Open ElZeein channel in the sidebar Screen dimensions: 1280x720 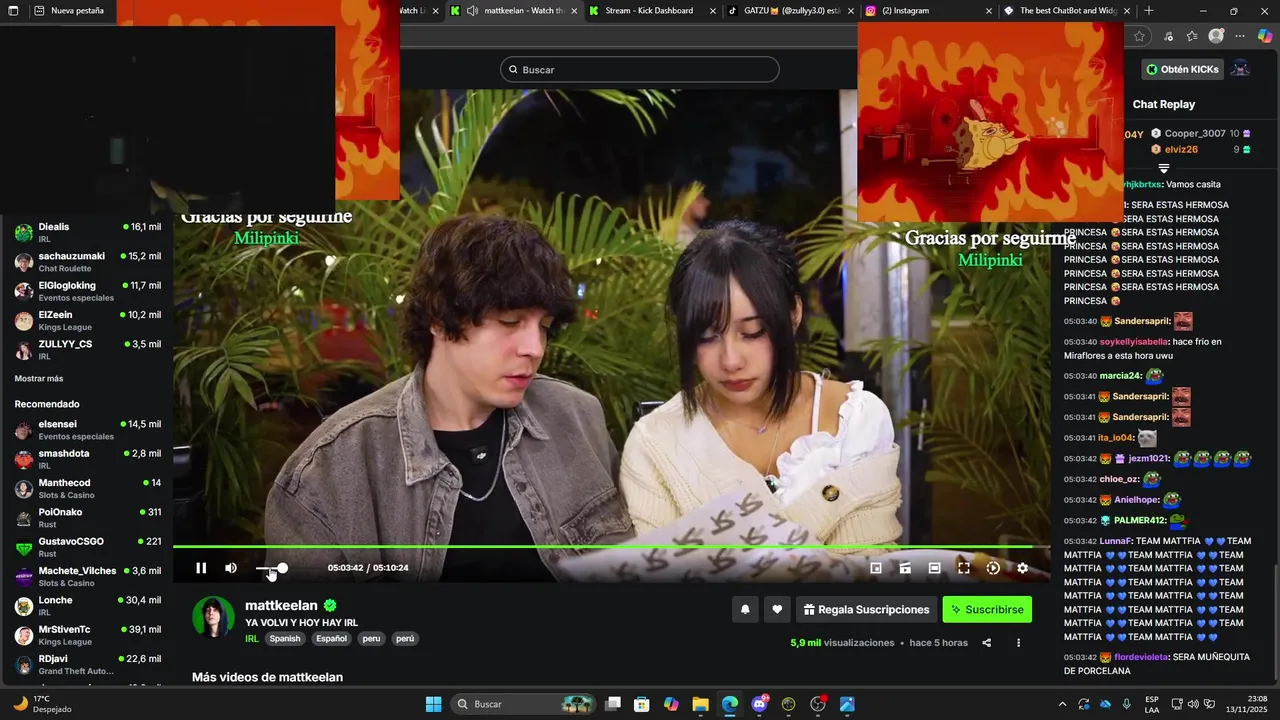[87, 320]
